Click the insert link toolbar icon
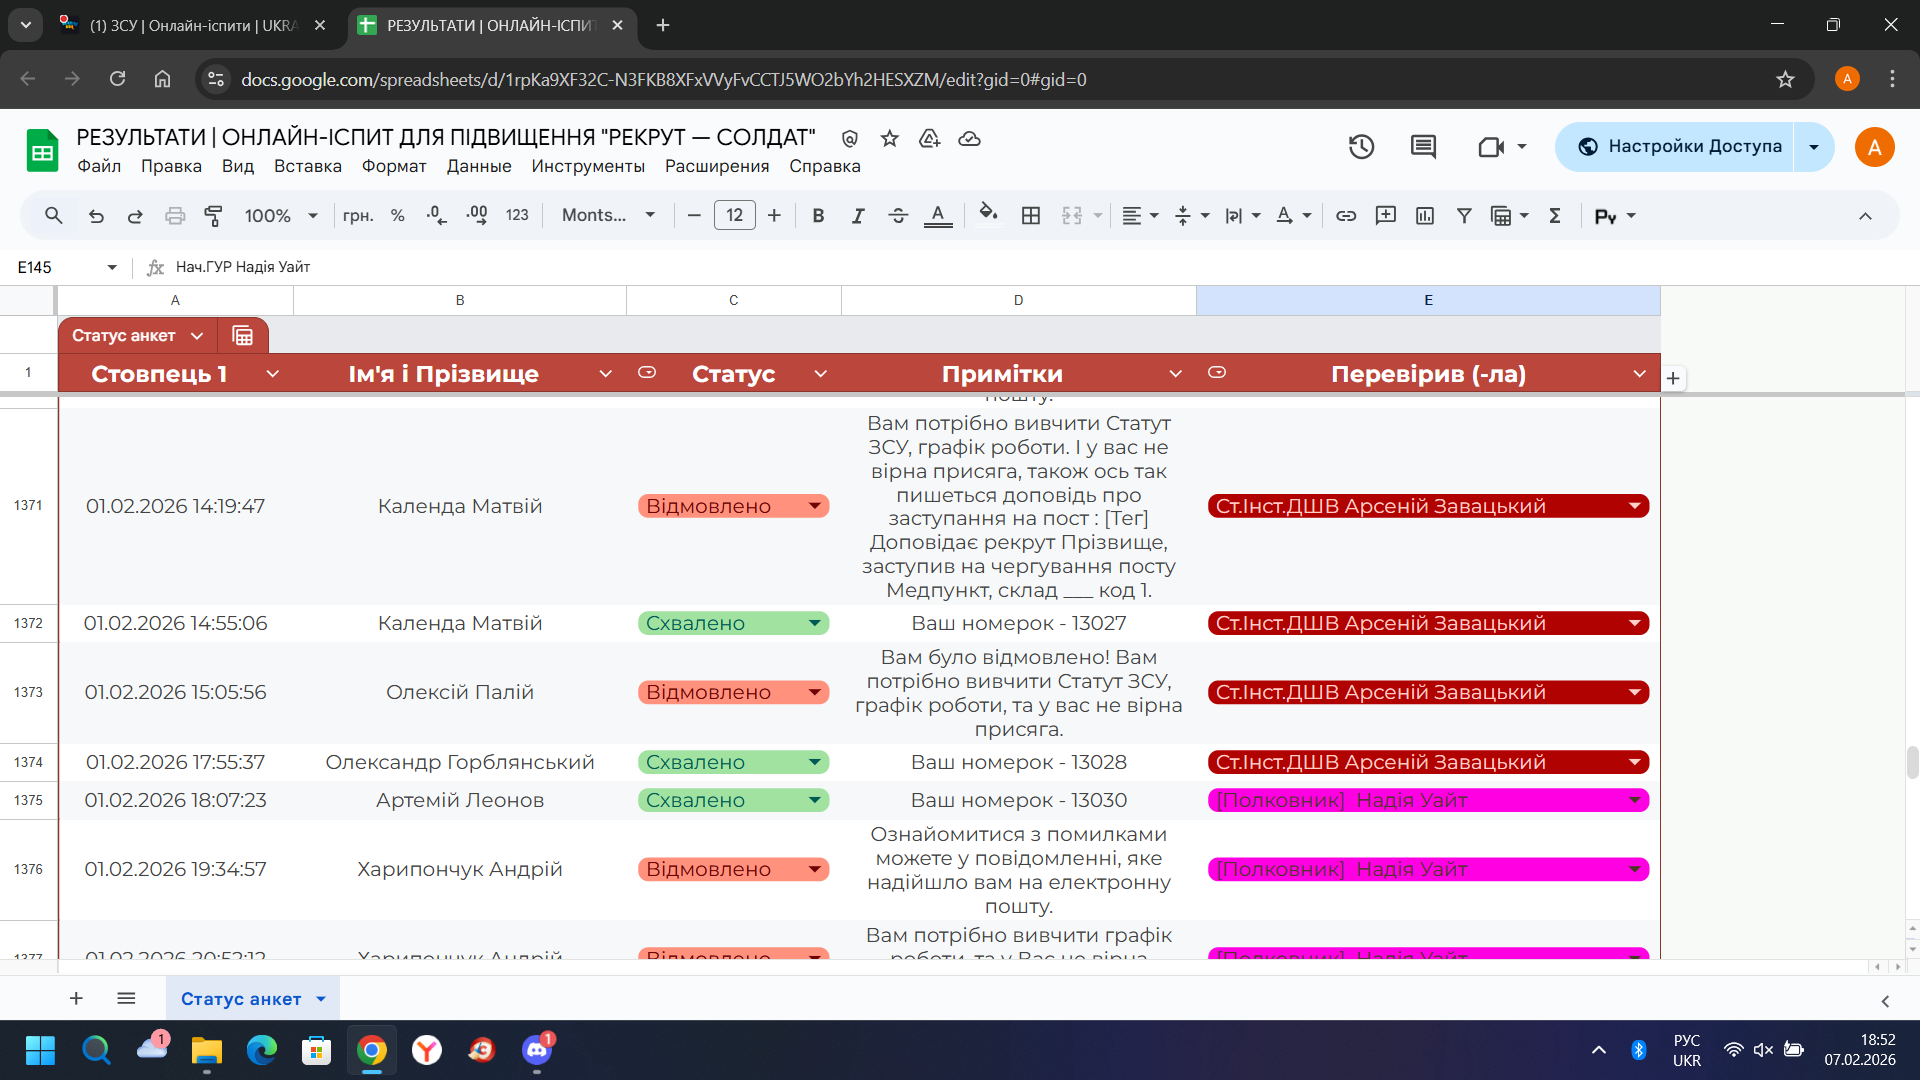 pyautogui.click(x=1346, y=215)
